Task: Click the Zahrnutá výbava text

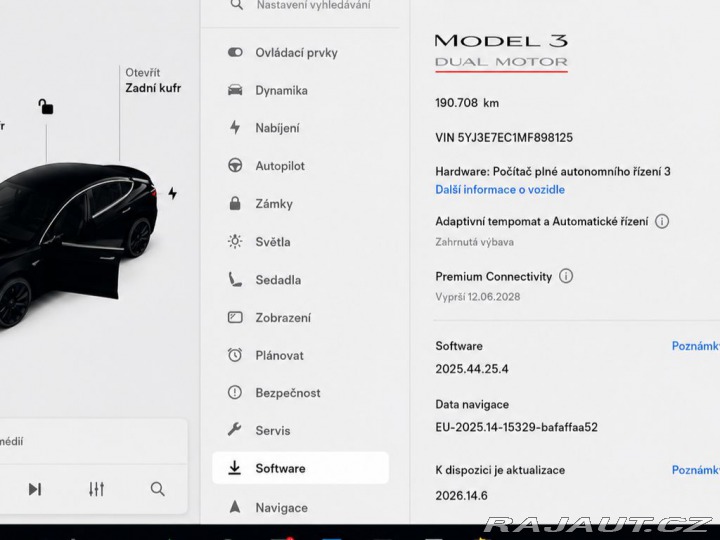Action: point(474,242)
